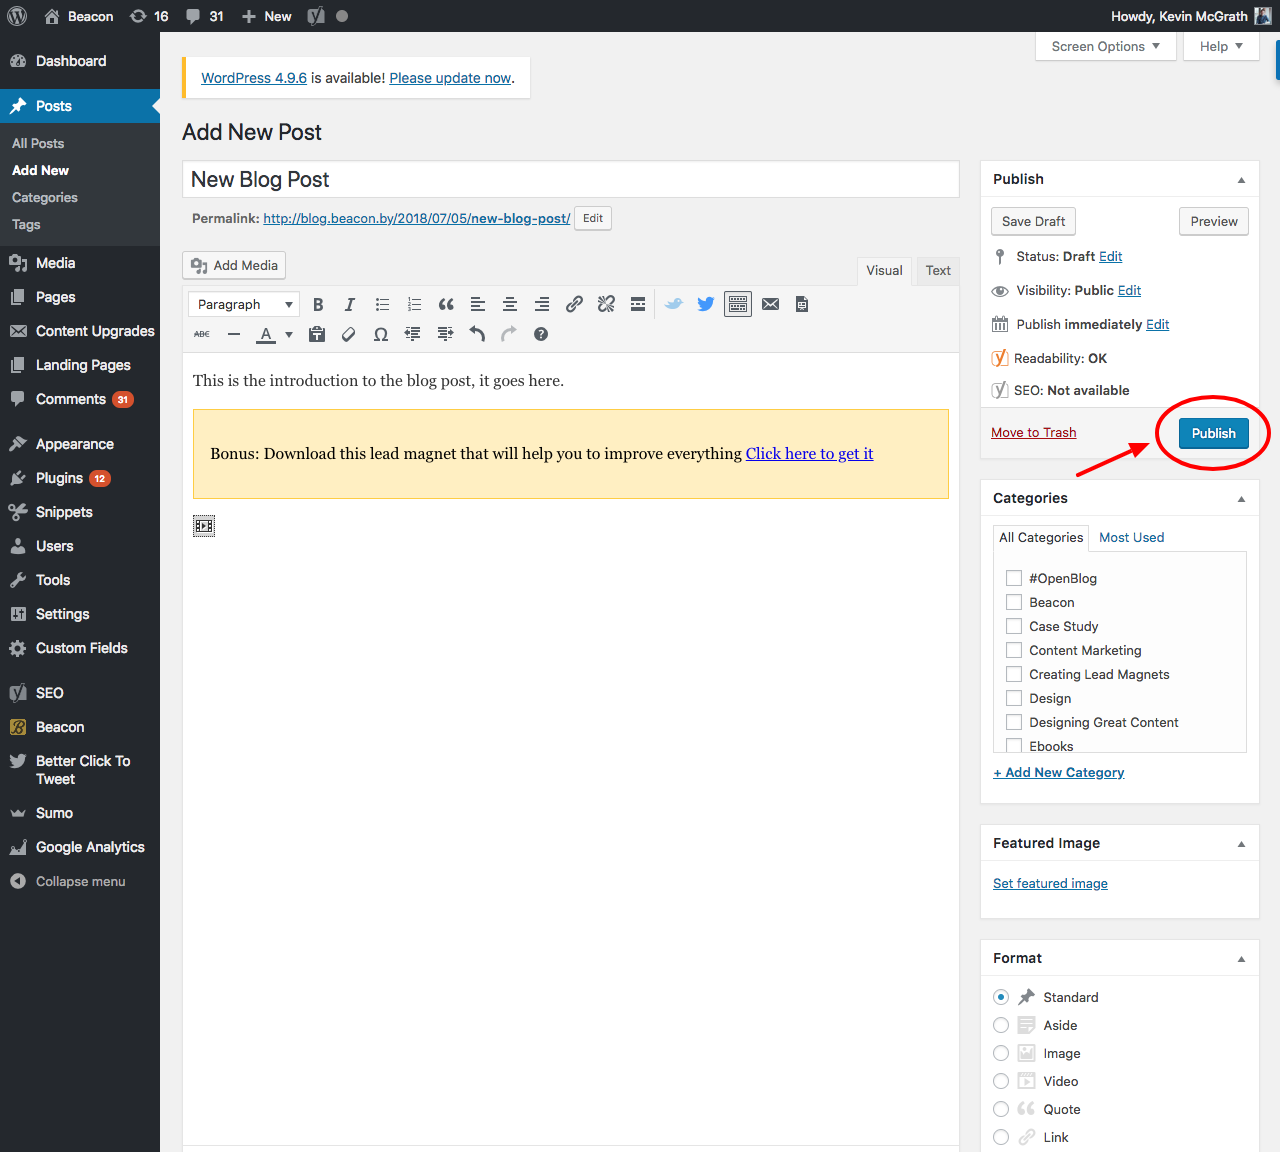Open the Paragraph format dropdown
Viewport: 1280px width, 1152px height.
click(x=244, y=305)
